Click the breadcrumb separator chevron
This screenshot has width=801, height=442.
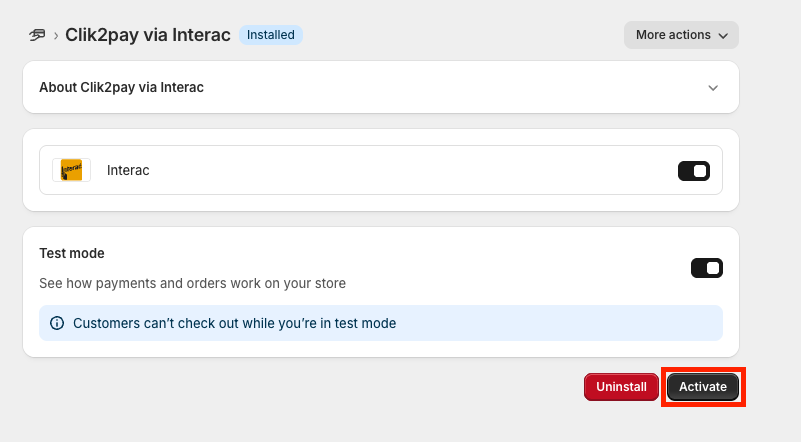(56, 36)
